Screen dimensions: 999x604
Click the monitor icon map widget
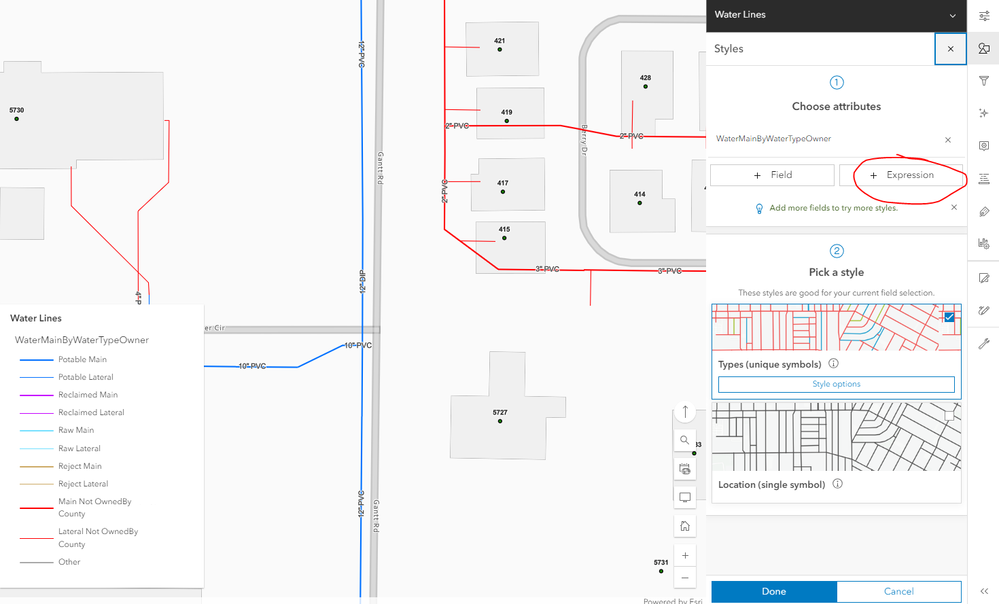point(685,498)
